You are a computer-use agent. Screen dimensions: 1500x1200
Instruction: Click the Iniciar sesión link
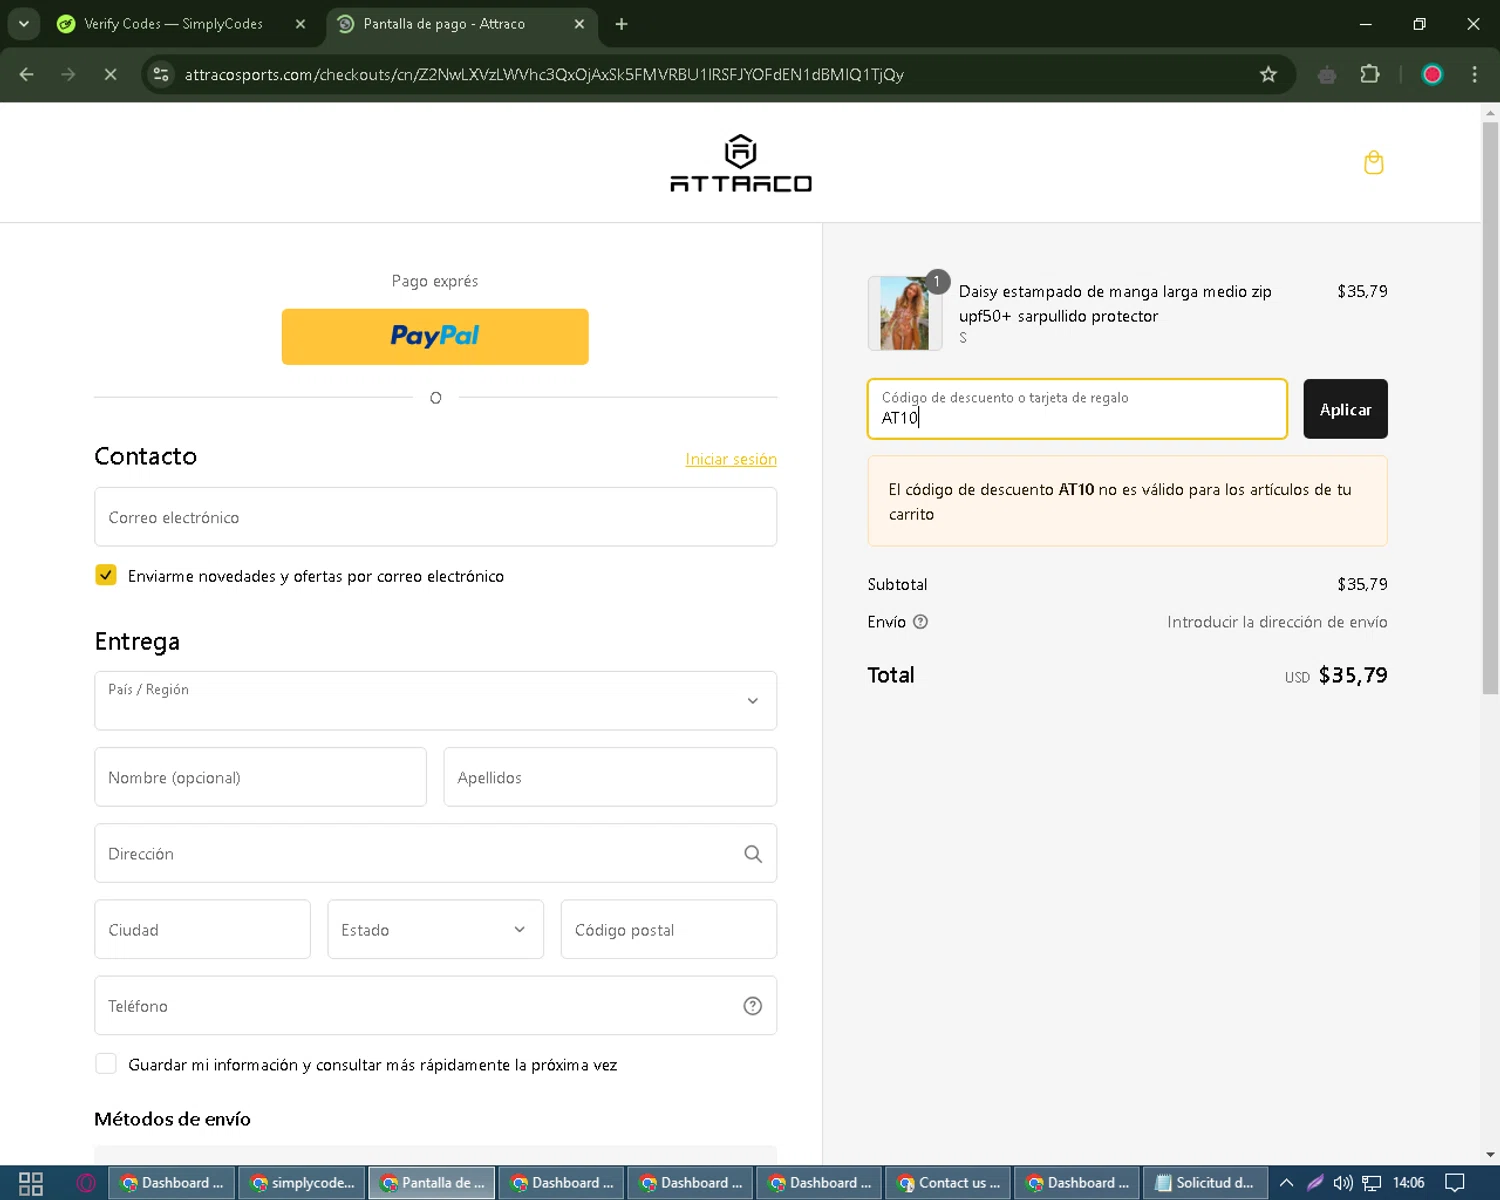[x=731, y=459]
